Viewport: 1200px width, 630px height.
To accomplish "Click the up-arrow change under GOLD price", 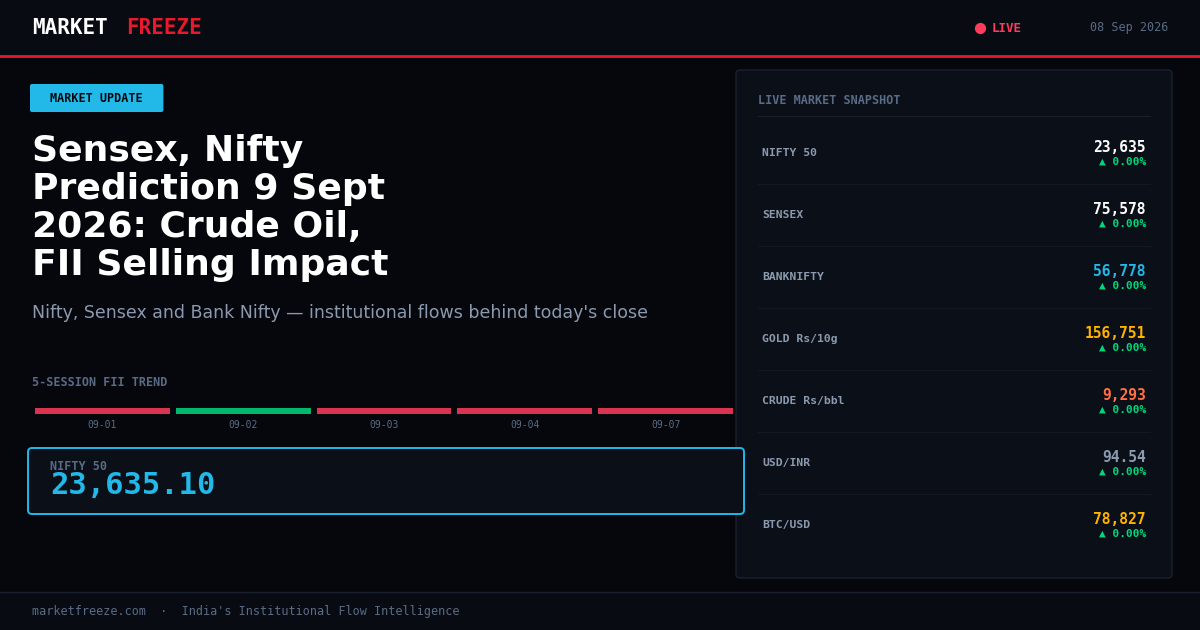I will tap(1122, 348).
